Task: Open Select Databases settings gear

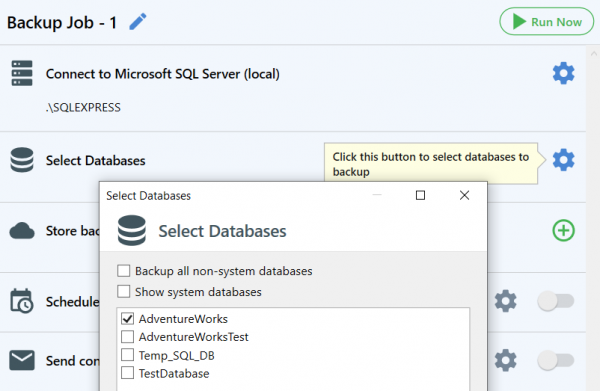Action: (563, 160)
